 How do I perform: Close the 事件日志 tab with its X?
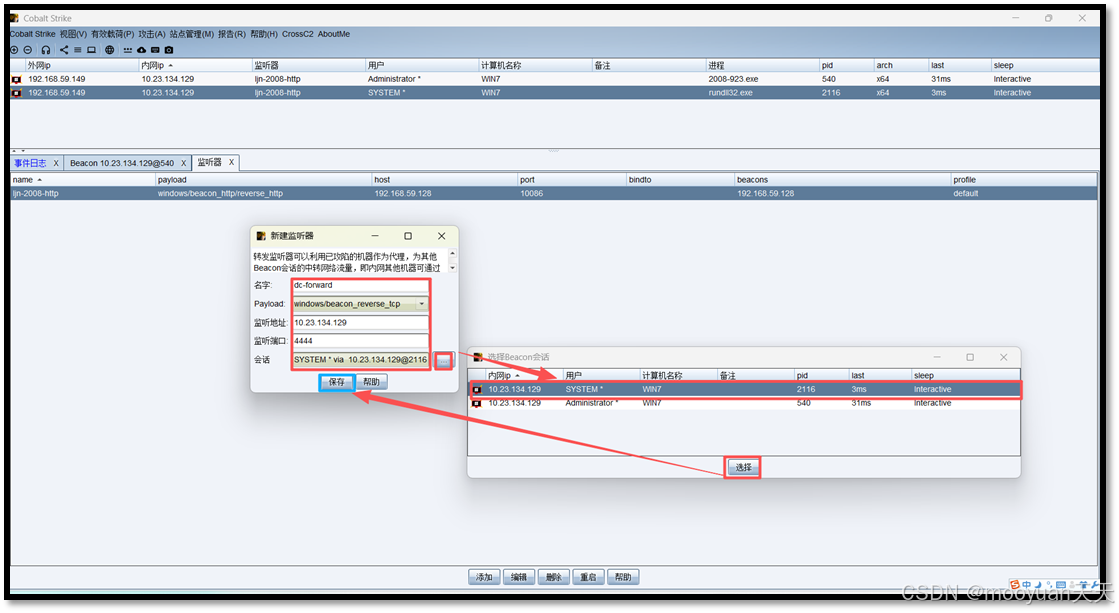click(56, 163)
